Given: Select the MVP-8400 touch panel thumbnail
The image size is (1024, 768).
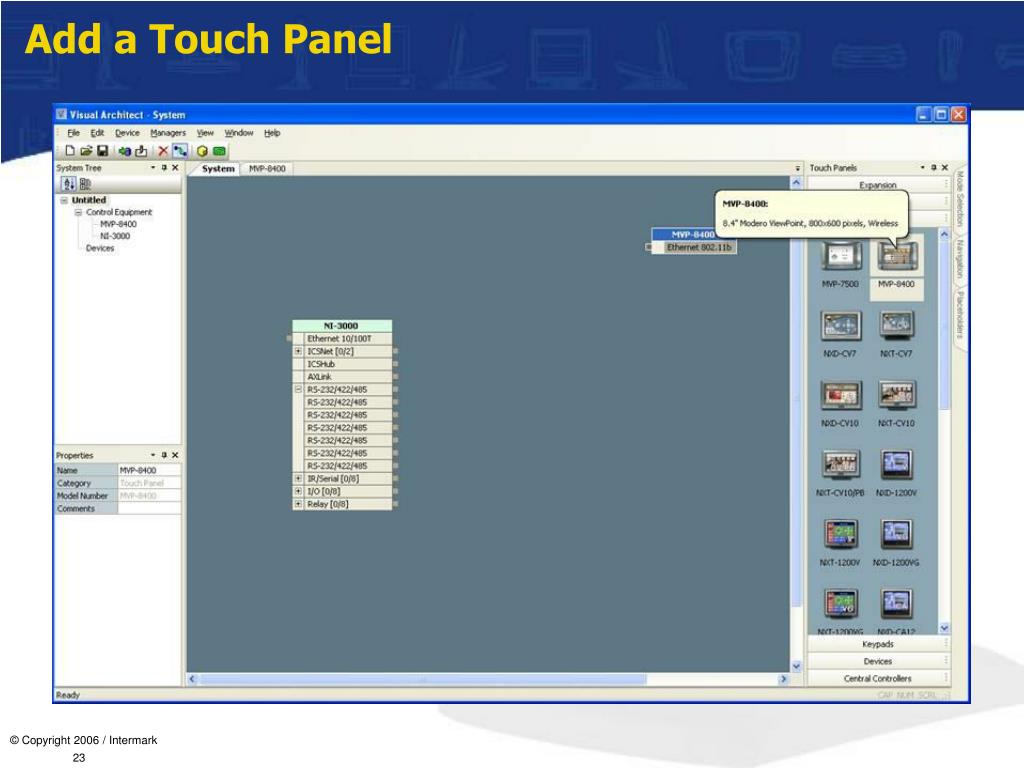Looking at the screenshot, I should point(897,256).
